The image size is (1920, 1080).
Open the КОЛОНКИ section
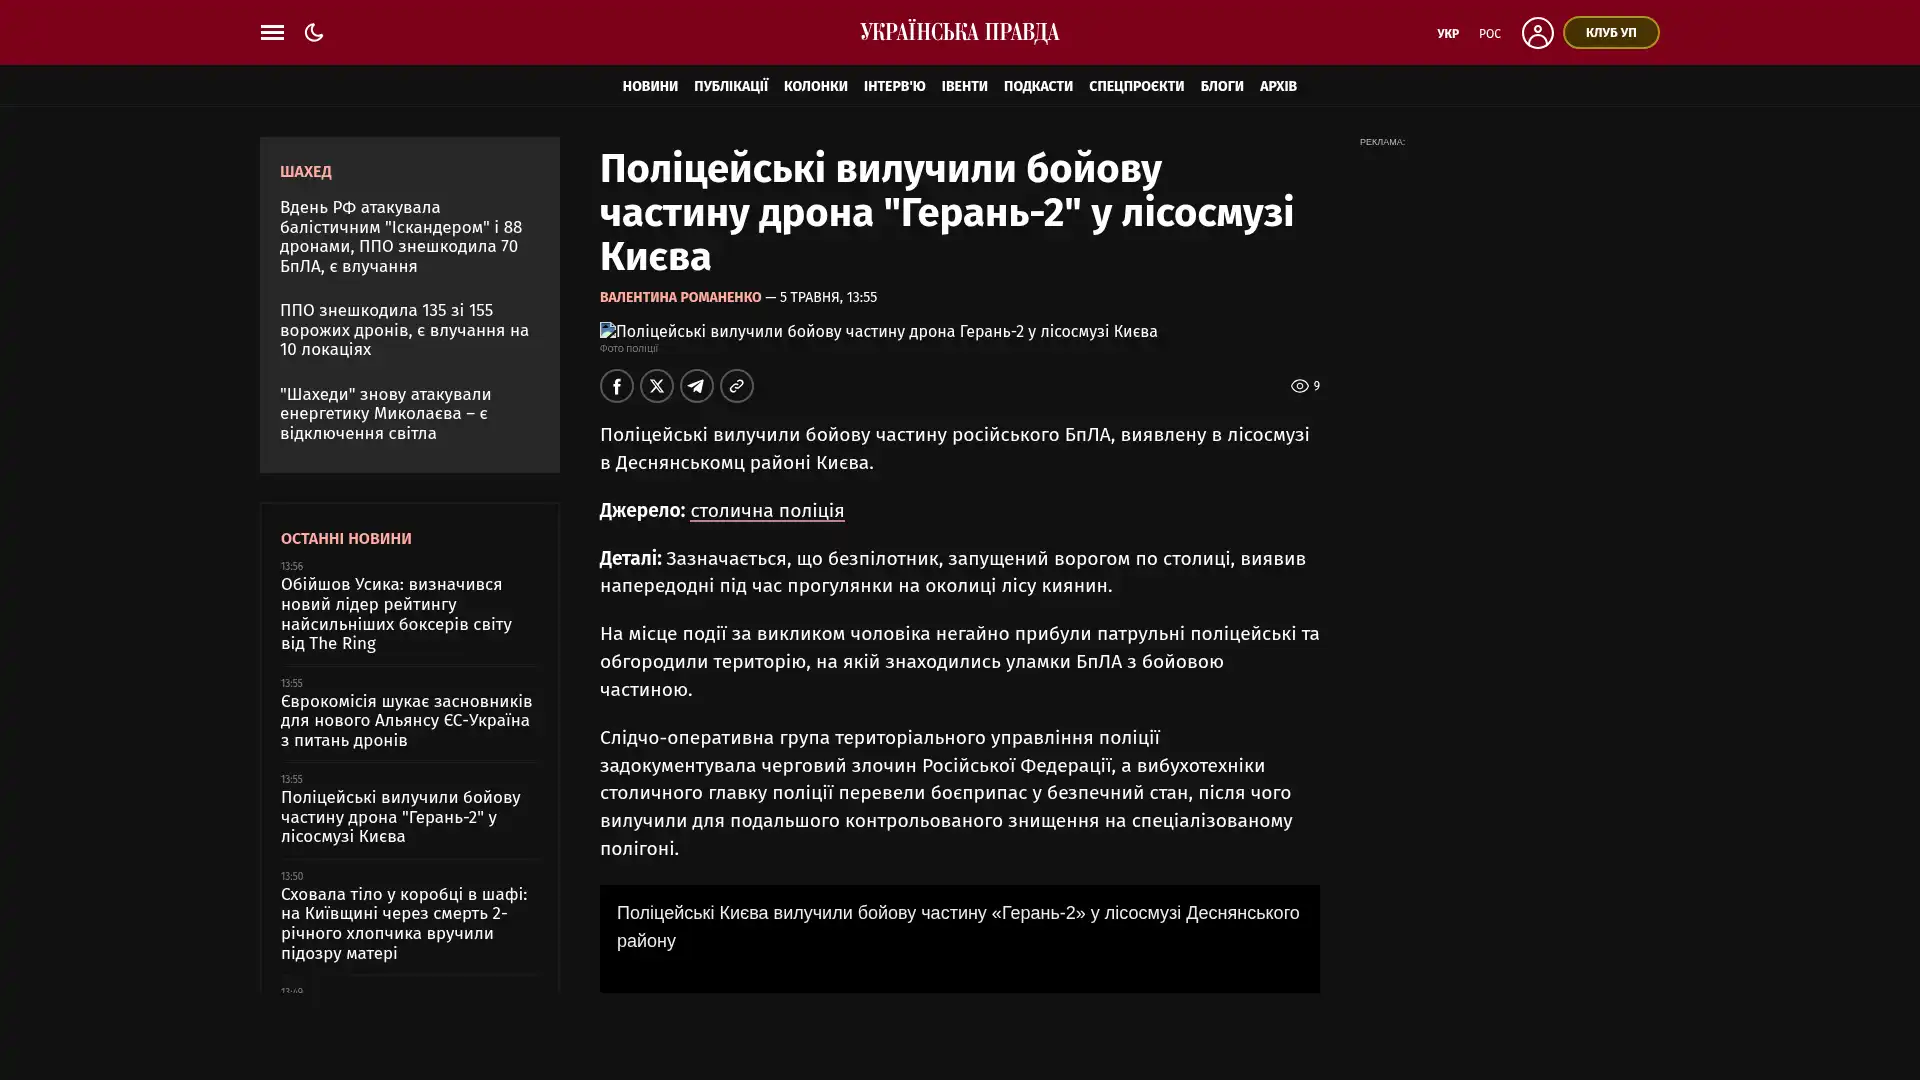click(816, 86)
